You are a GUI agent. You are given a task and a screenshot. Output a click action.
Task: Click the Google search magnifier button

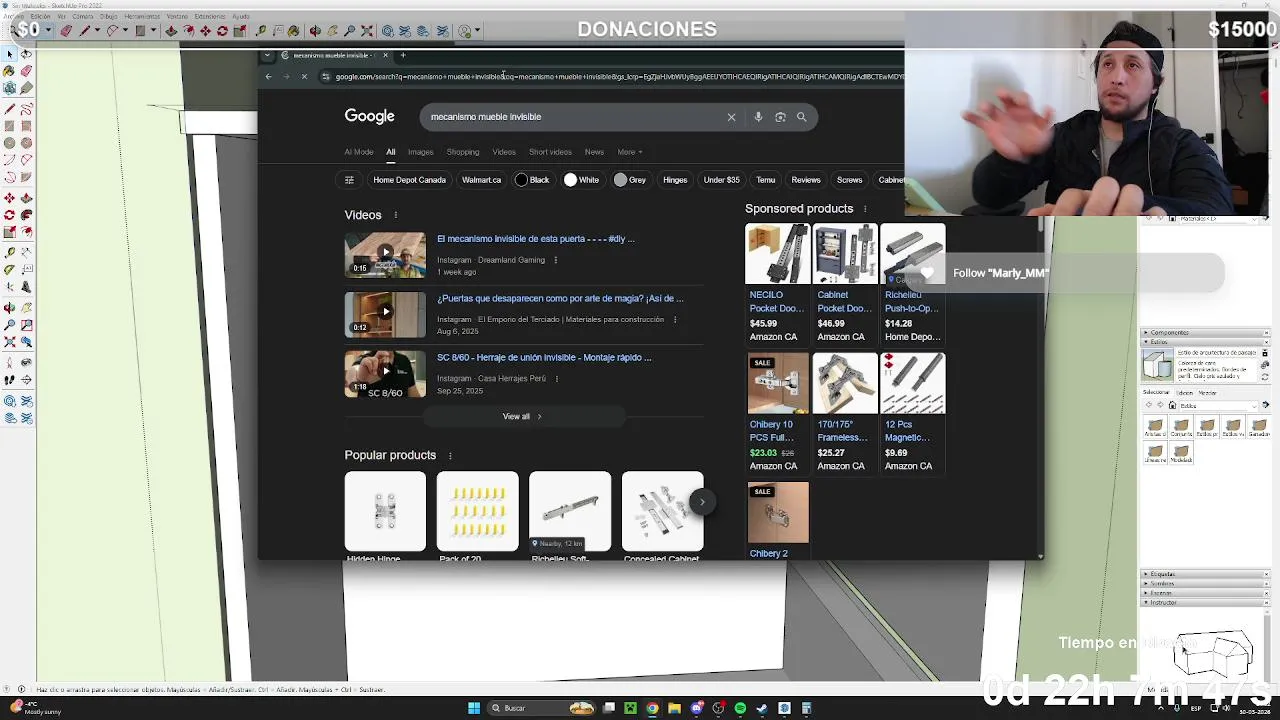pos(801,117)
